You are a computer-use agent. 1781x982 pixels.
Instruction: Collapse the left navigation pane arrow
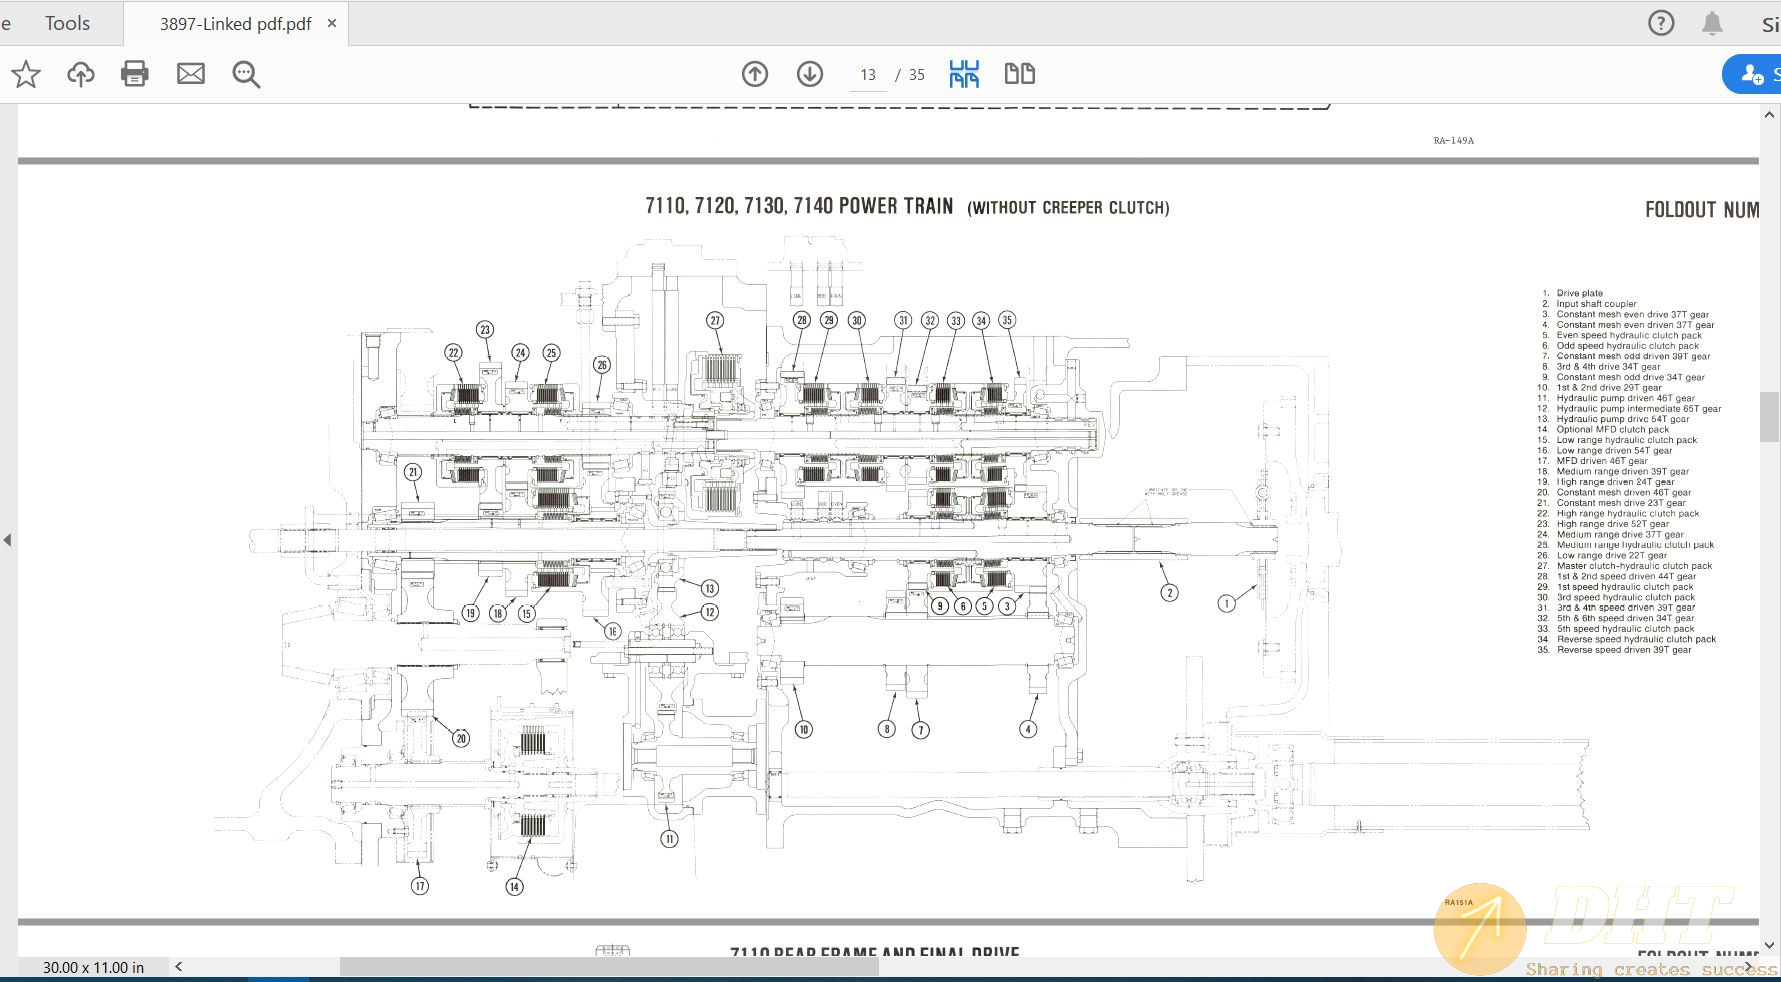(x=9, y=540)
